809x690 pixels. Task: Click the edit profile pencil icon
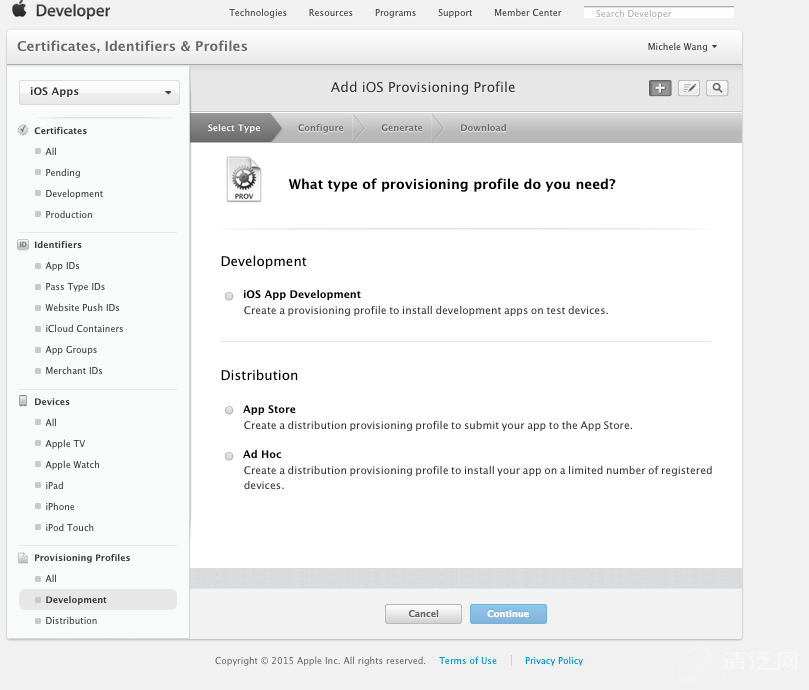click(688, 88)
